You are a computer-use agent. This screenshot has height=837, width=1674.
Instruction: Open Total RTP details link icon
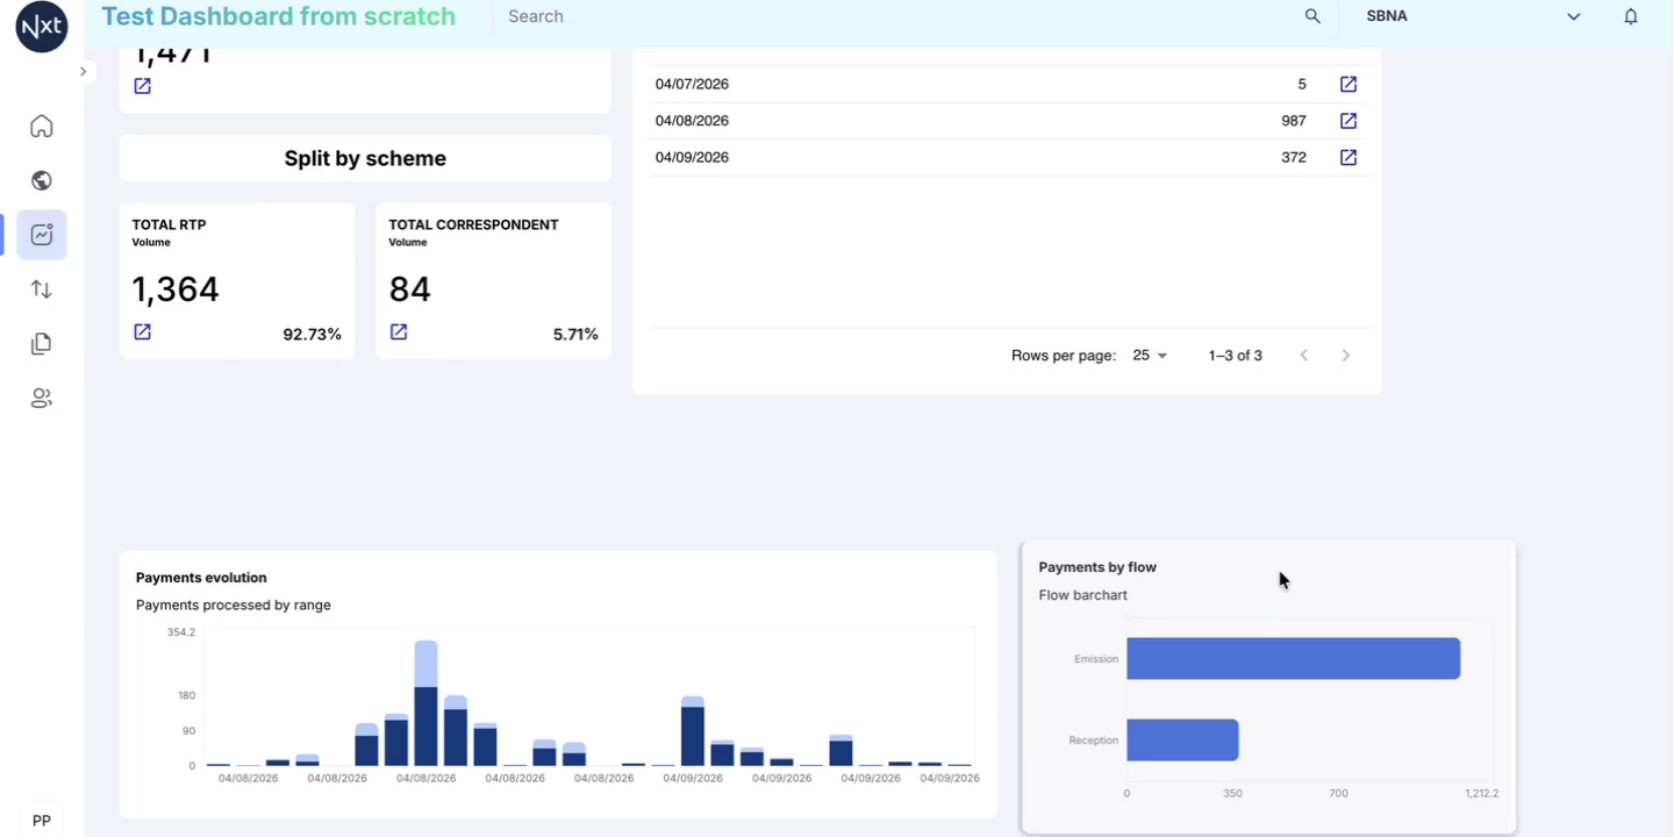[x=142, y=332]
